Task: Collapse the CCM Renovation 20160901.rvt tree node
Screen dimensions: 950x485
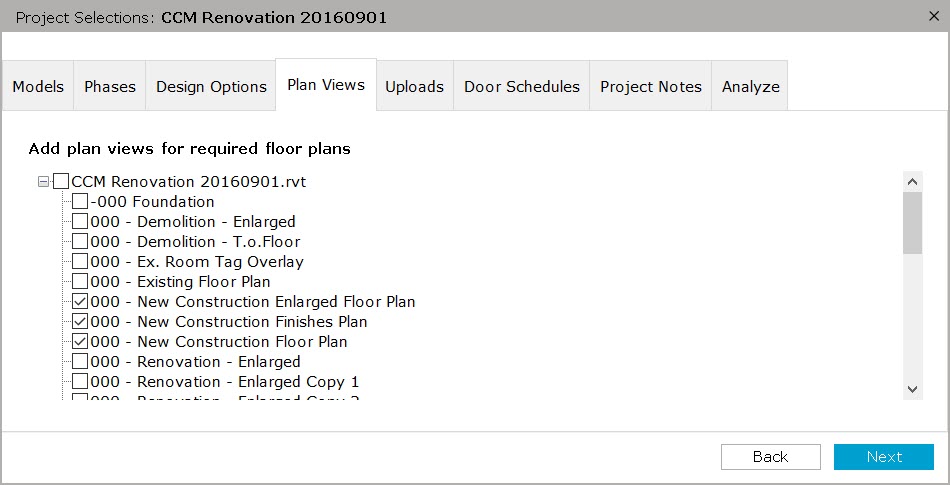Action: pos(43,182)
